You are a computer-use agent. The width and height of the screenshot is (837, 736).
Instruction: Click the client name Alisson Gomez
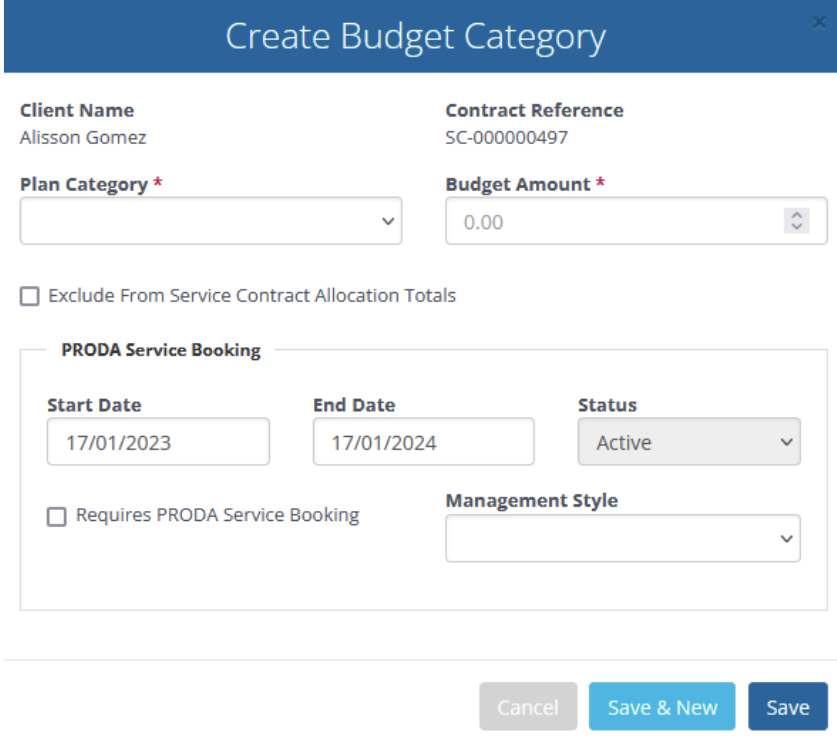pyautogui.click(x=83, y=138)
